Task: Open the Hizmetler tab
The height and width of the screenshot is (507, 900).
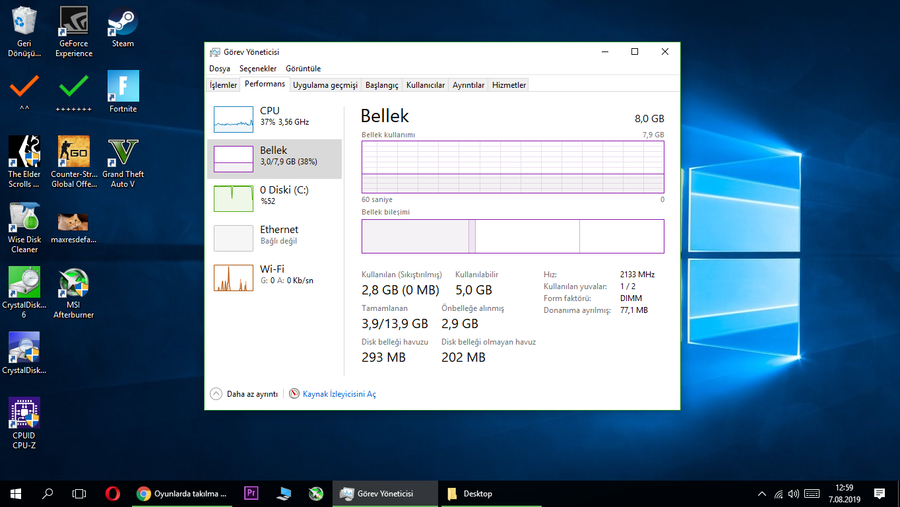Action: point(509,85)
